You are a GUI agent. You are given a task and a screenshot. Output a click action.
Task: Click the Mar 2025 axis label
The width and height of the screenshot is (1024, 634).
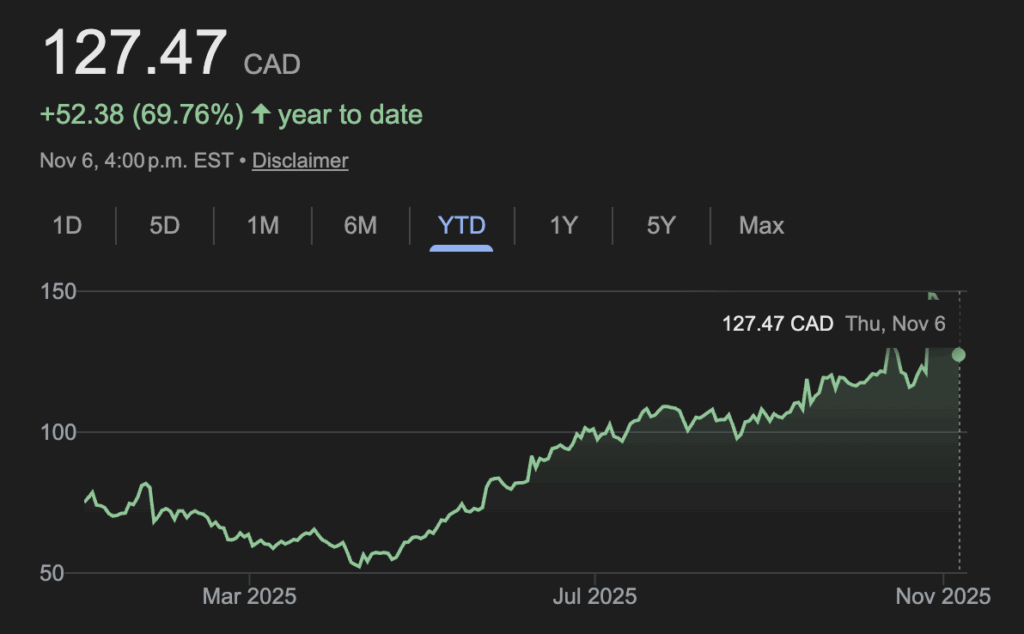tap(249, 597)
